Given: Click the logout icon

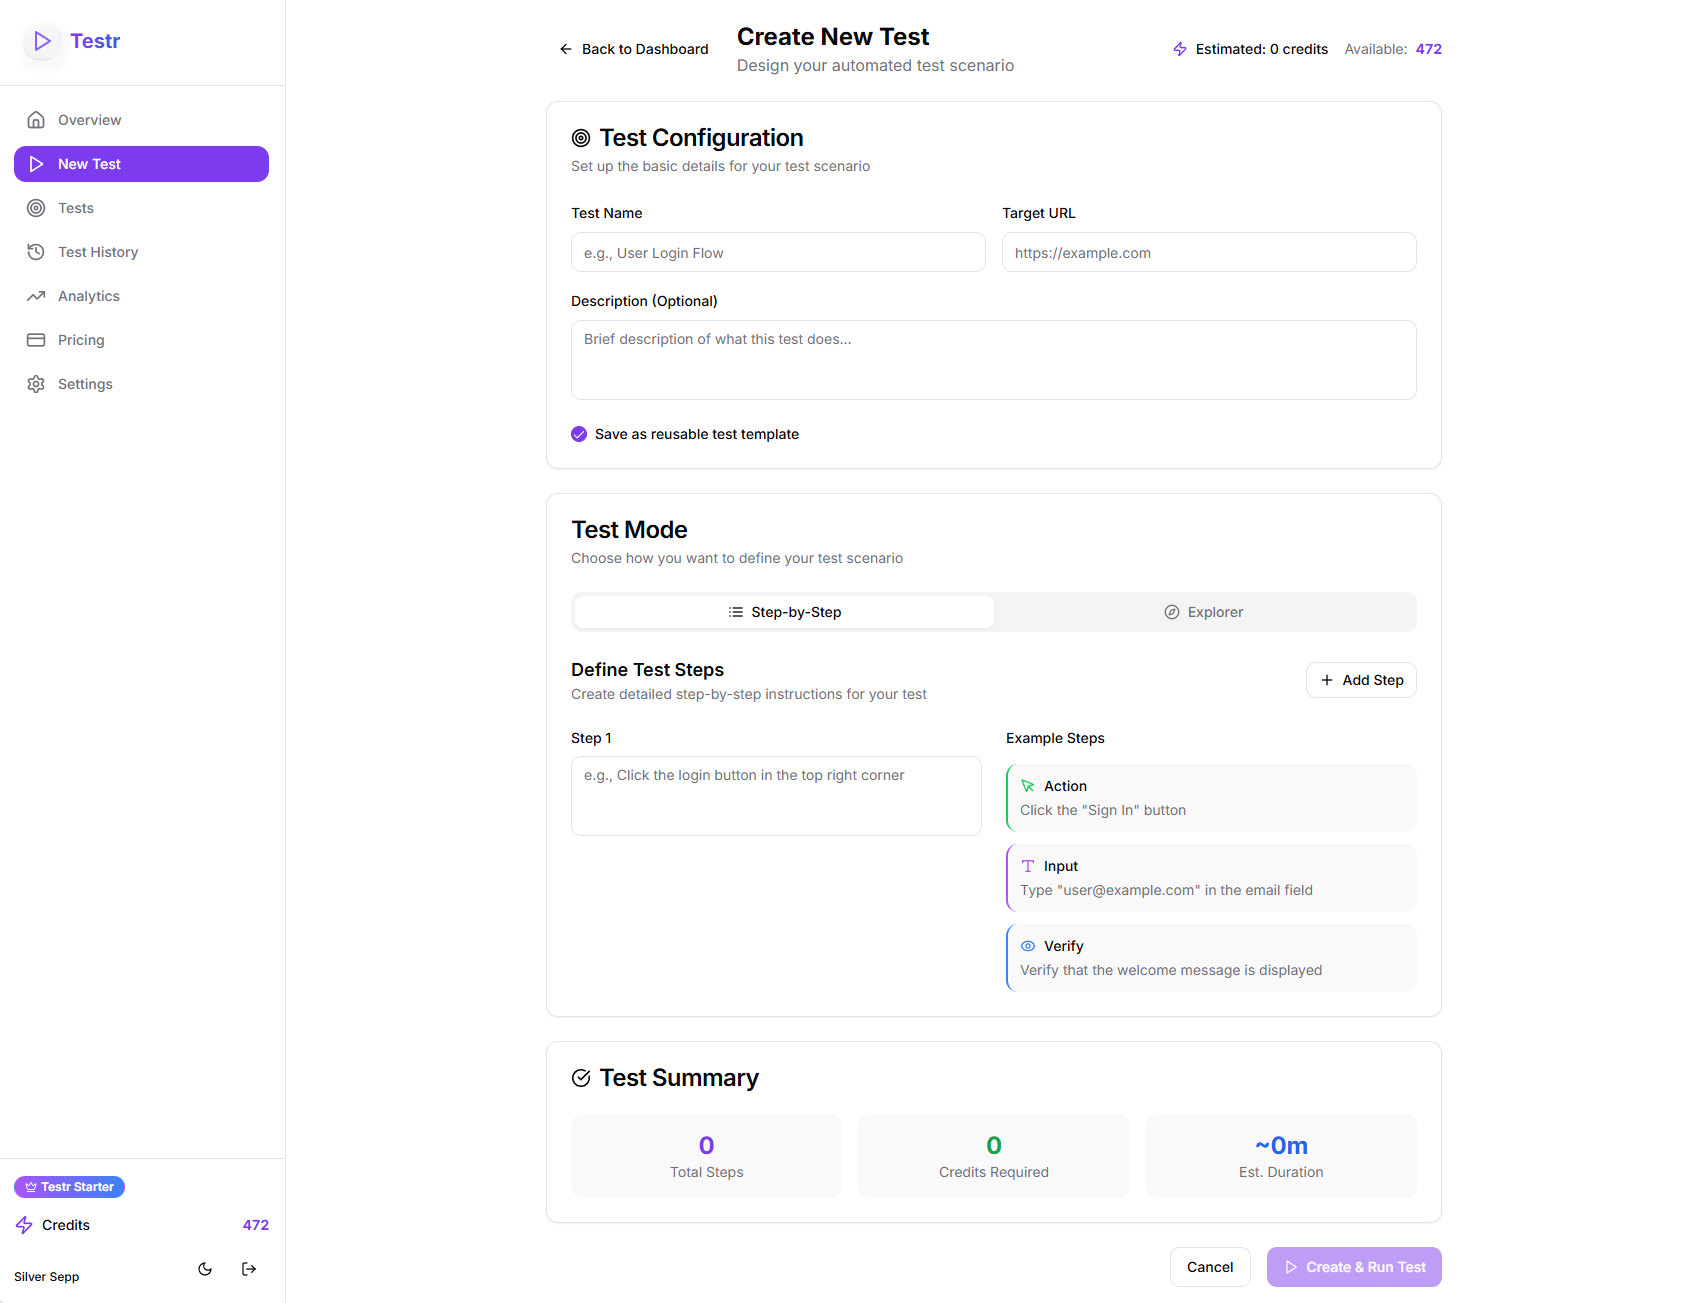Looking at the screenshot, I should point(249,1269).
